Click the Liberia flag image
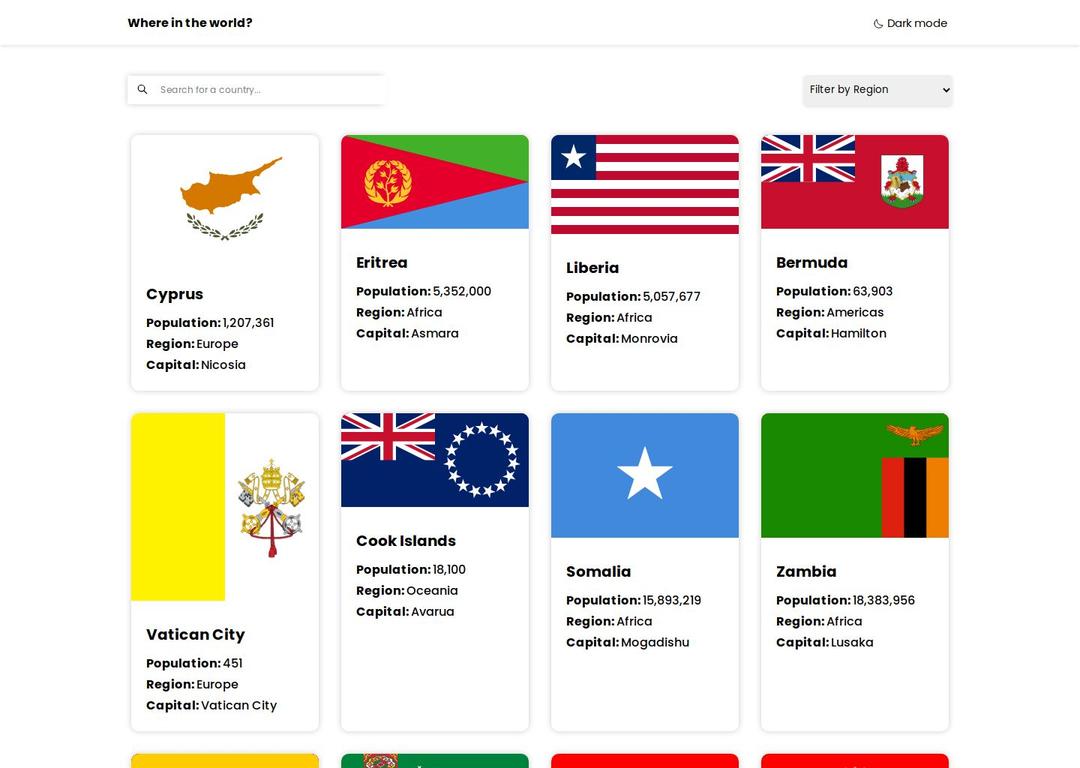The height and width of the screenshot is (768, 1080). (645, 184)
